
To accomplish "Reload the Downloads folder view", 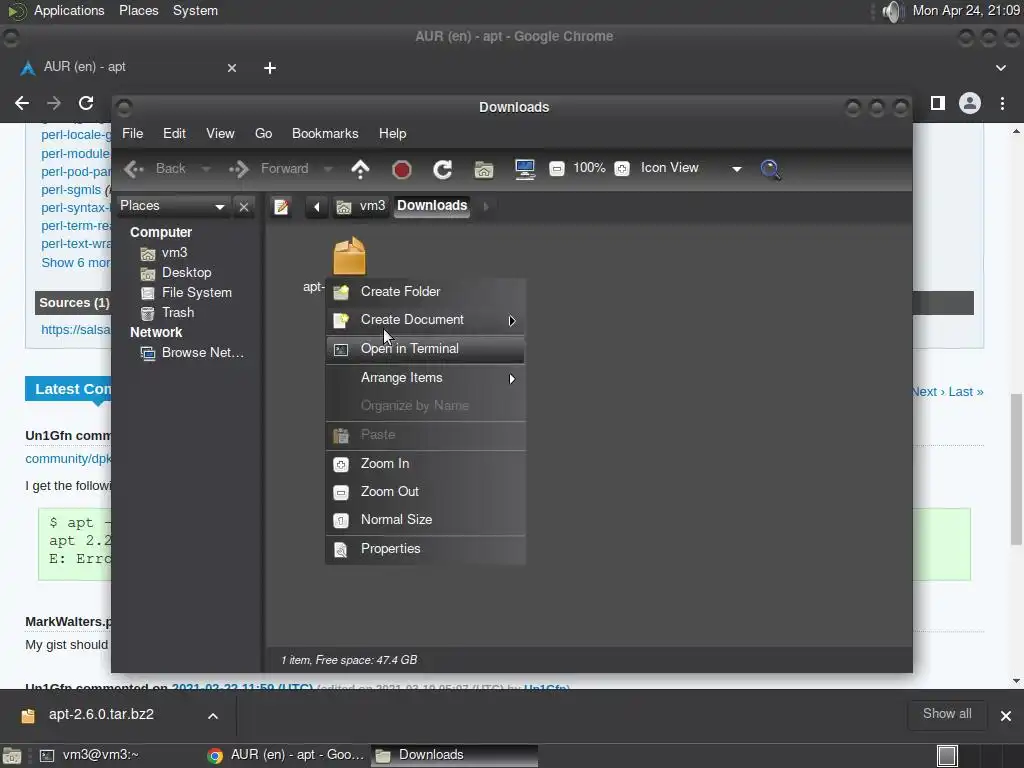I will 443,170.
